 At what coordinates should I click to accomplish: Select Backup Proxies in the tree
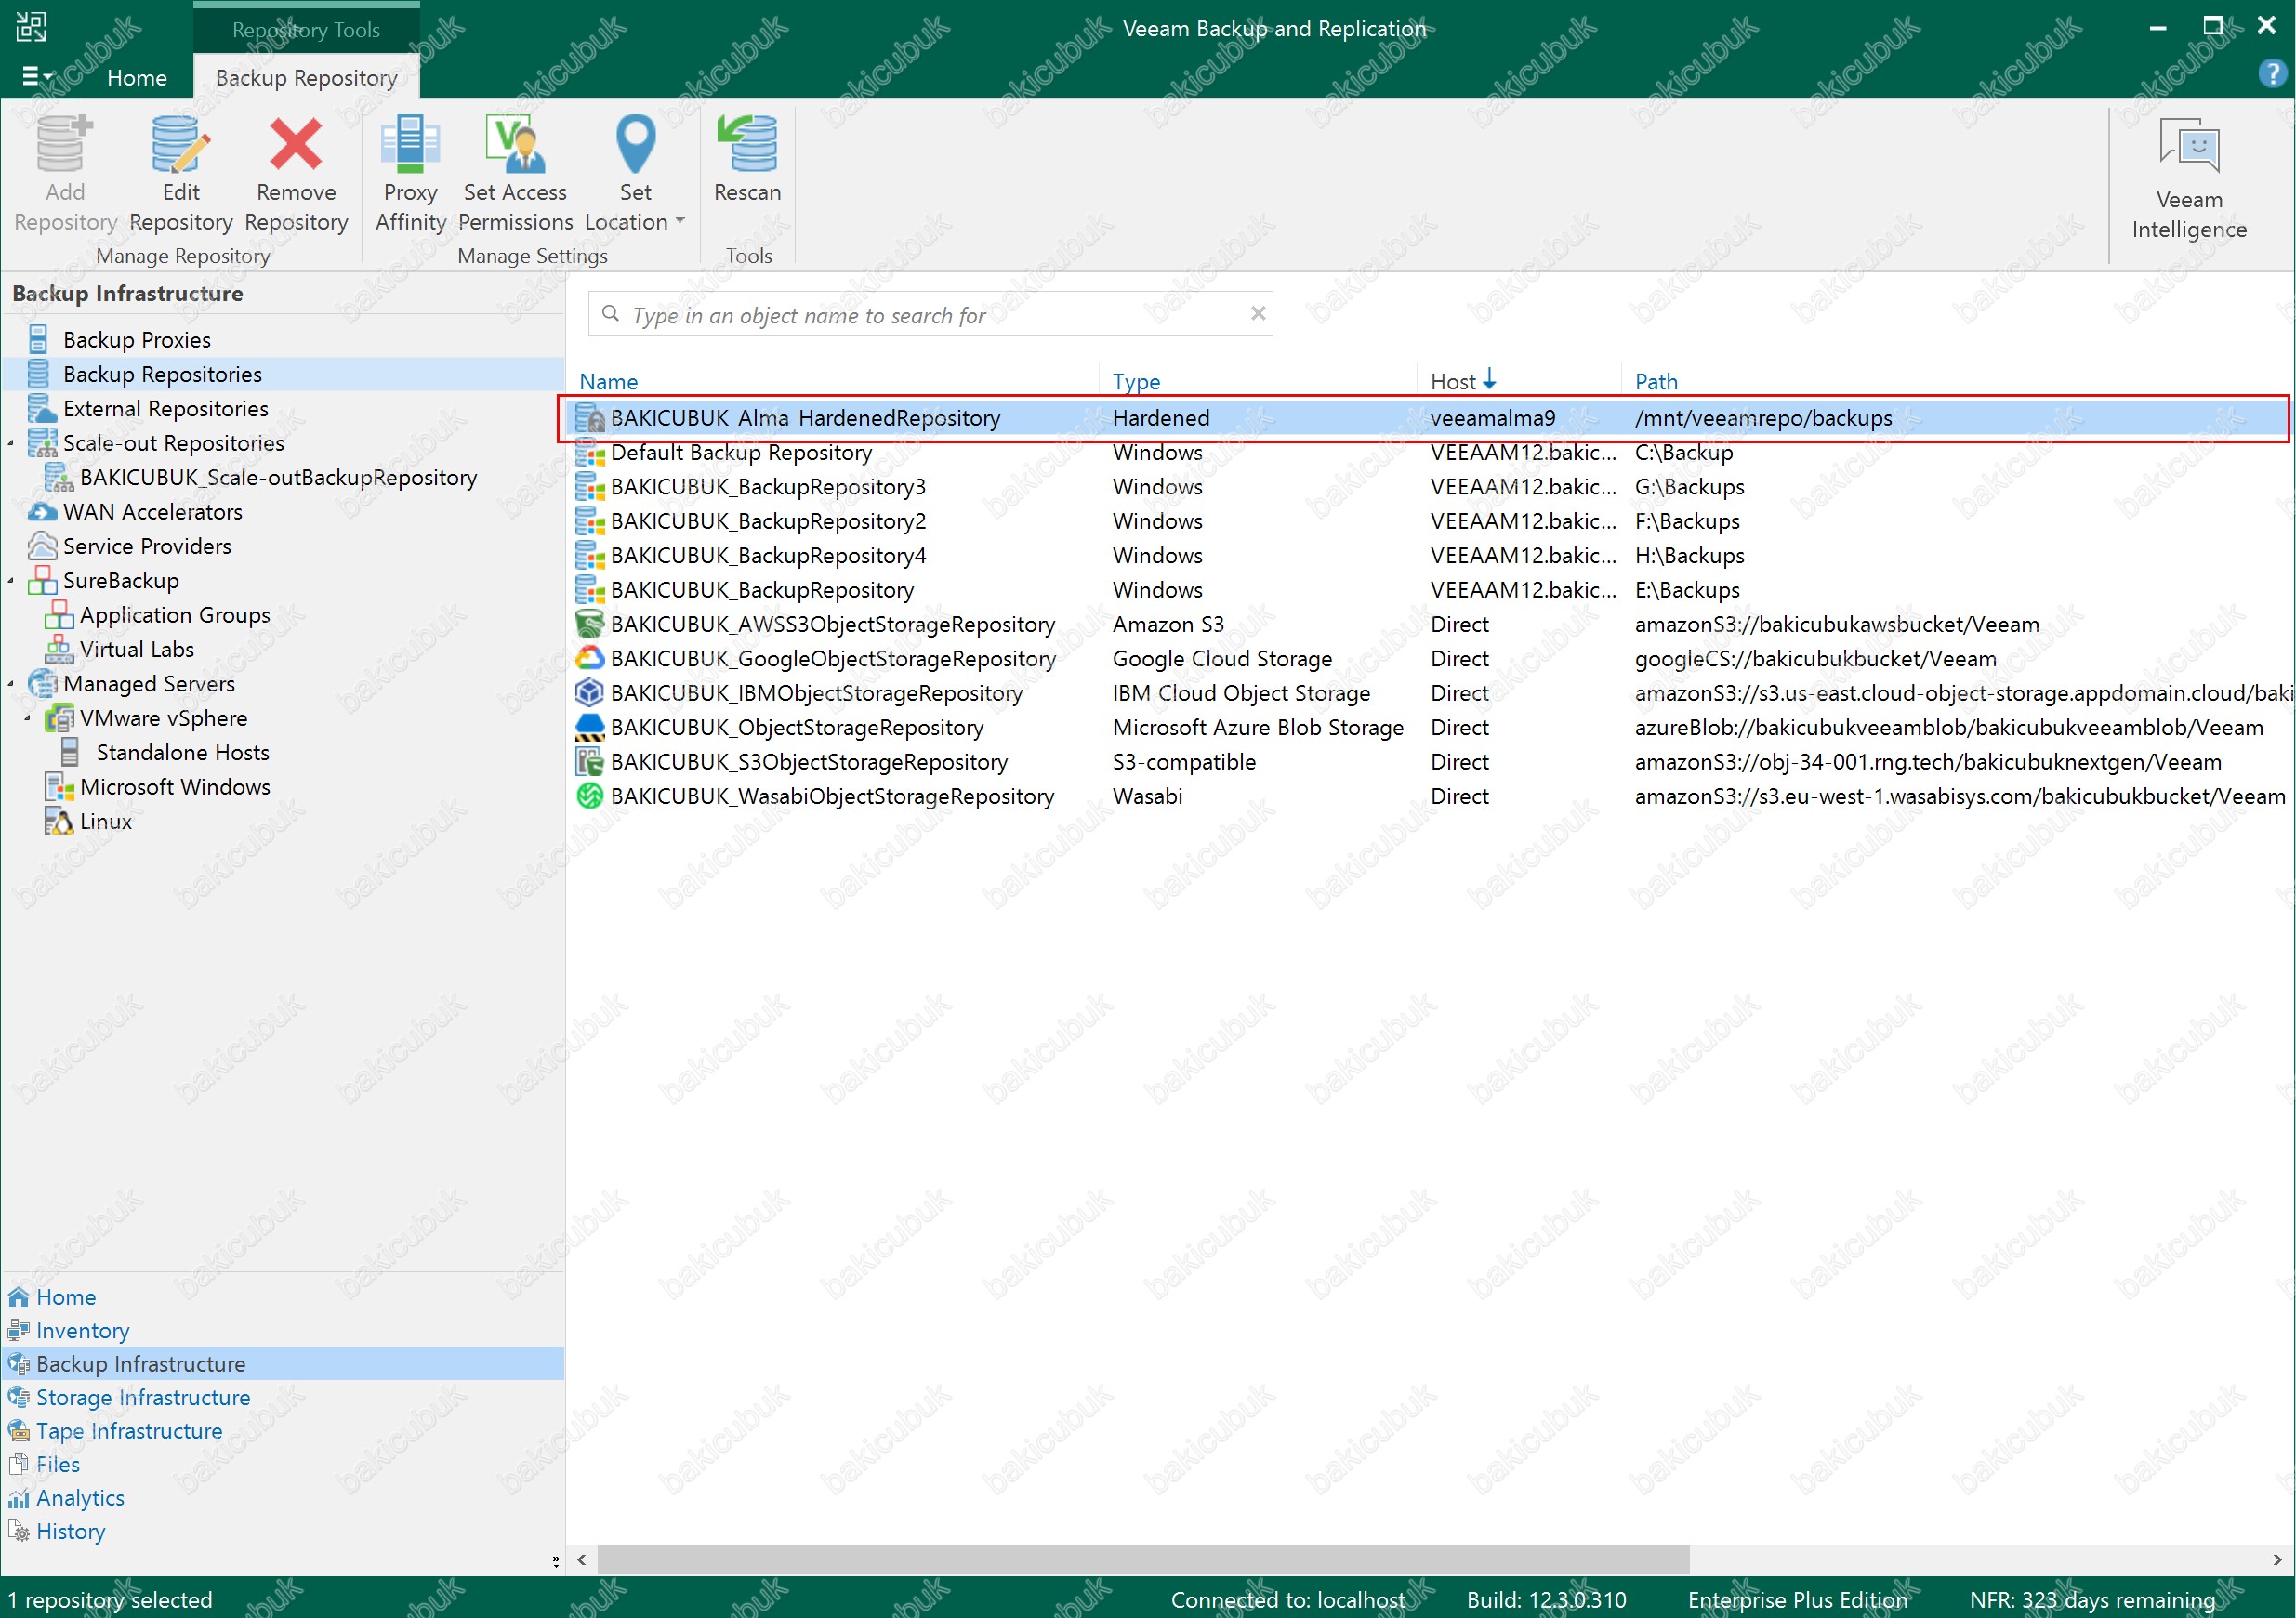(137, 340)
